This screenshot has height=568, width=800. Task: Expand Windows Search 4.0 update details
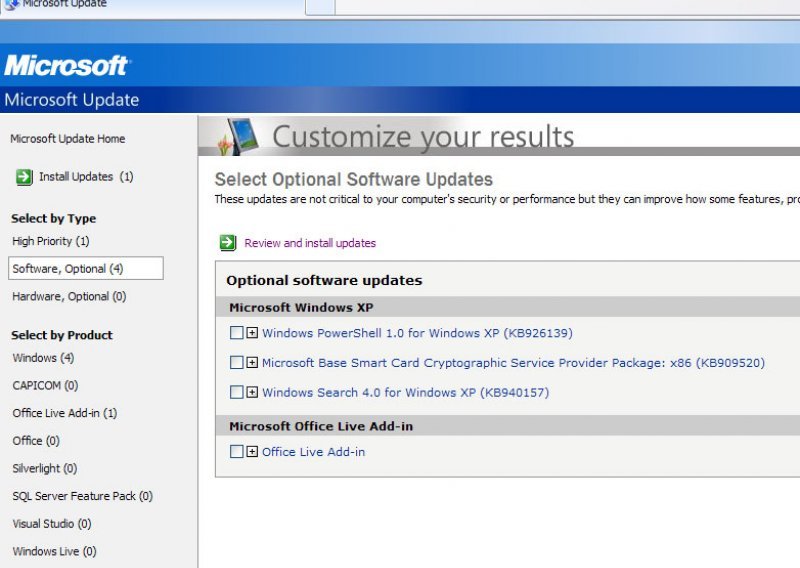(252, 392)
